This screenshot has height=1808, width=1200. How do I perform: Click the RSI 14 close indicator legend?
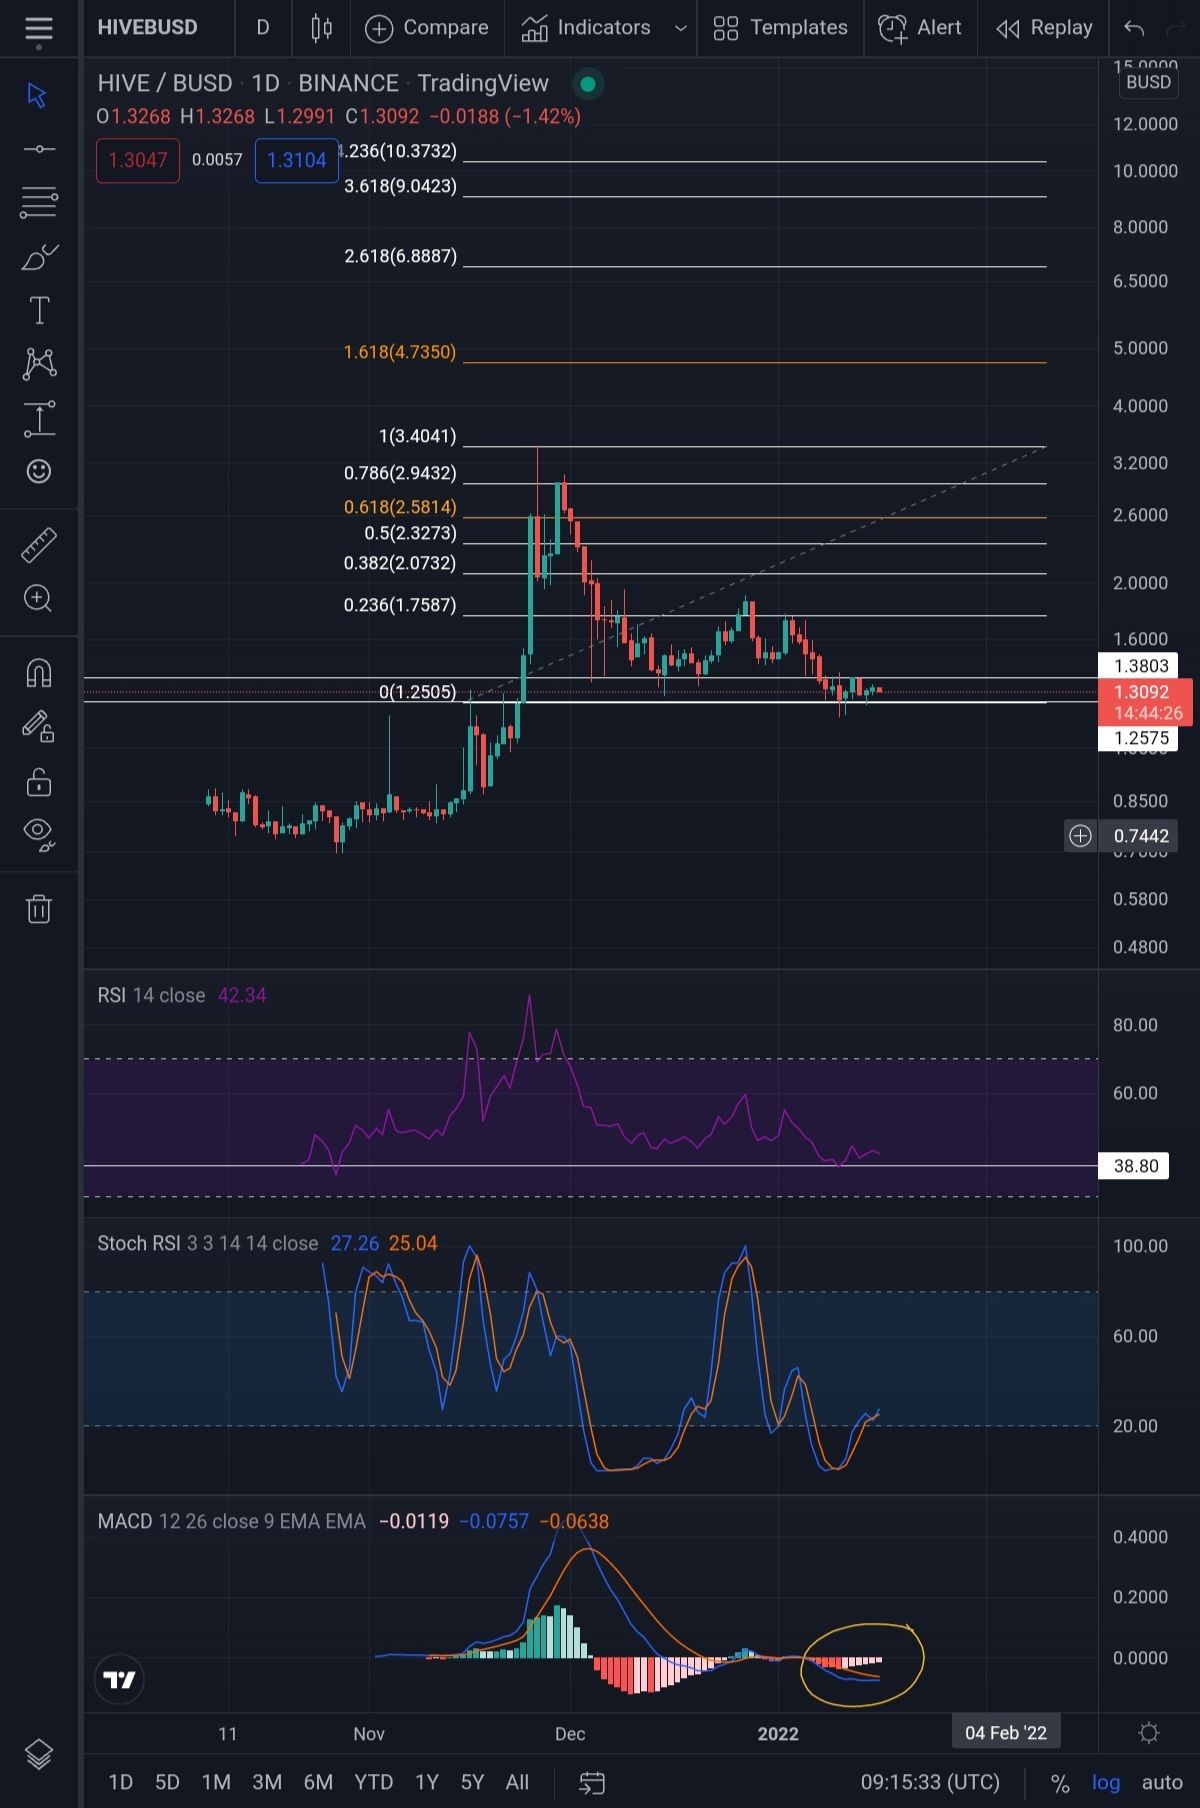click(x=151, y=995)
